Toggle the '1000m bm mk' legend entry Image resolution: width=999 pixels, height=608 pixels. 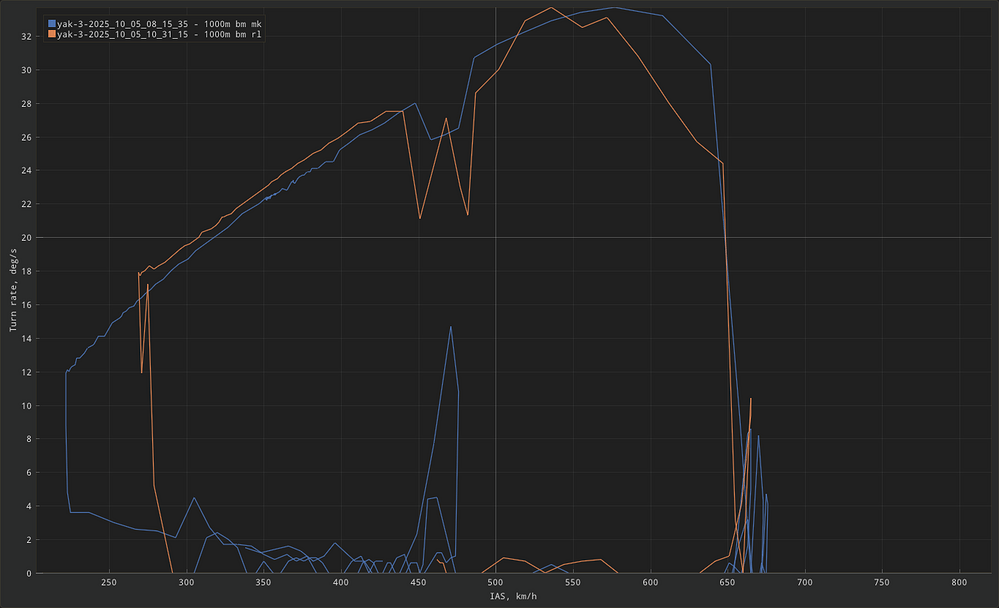coord(160,23)
